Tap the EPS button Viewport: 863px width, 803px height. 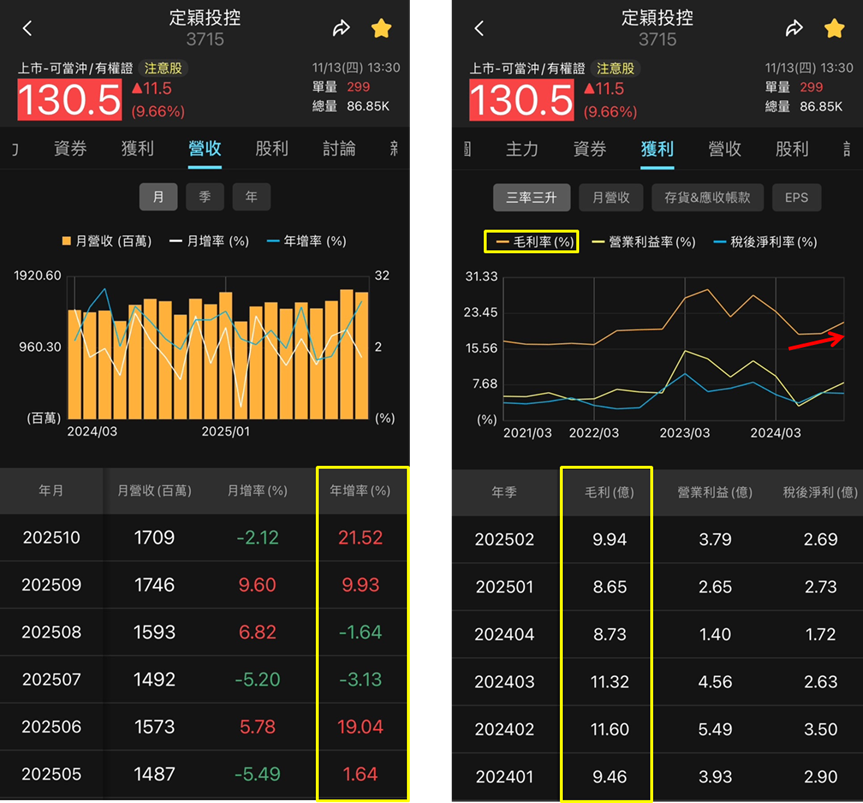pos(796,197)
